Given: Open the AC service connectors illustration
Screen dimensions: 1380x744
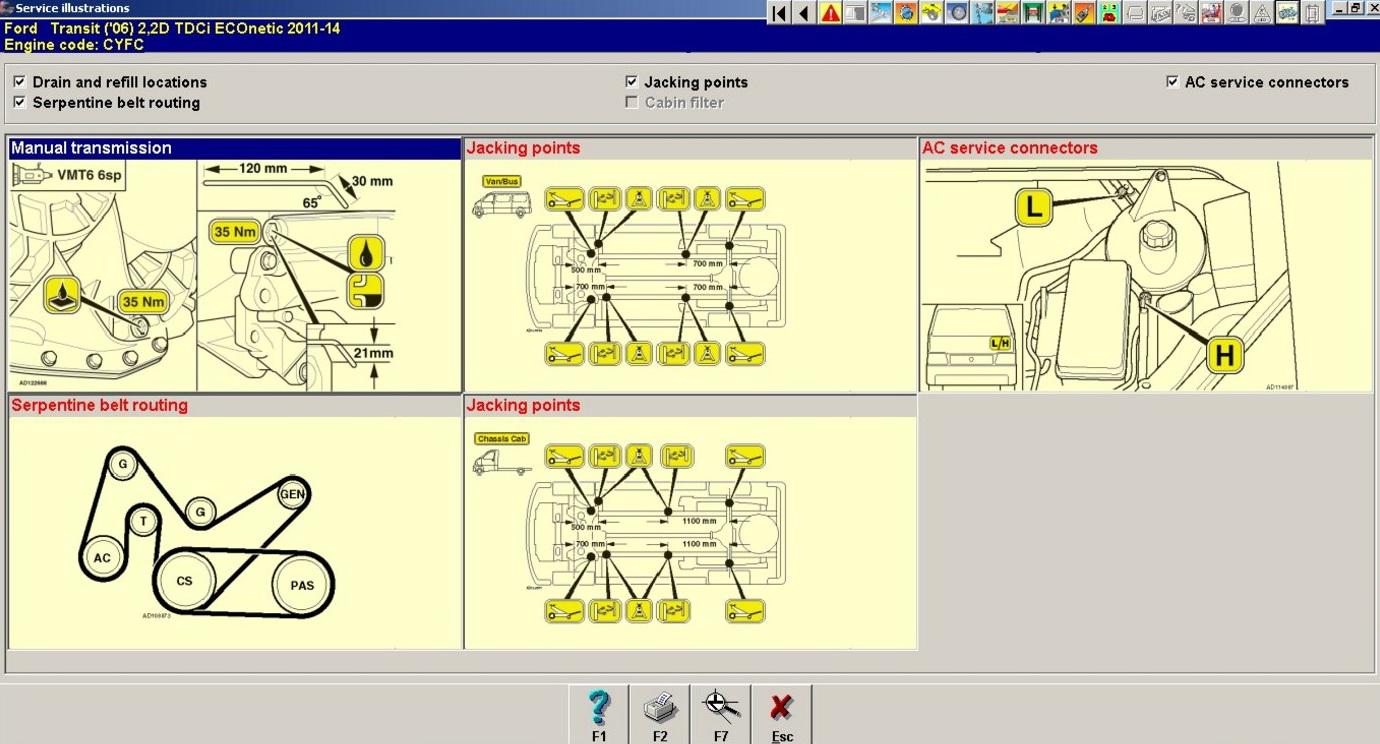Looking at the screenshot, I should [1146, 275].
